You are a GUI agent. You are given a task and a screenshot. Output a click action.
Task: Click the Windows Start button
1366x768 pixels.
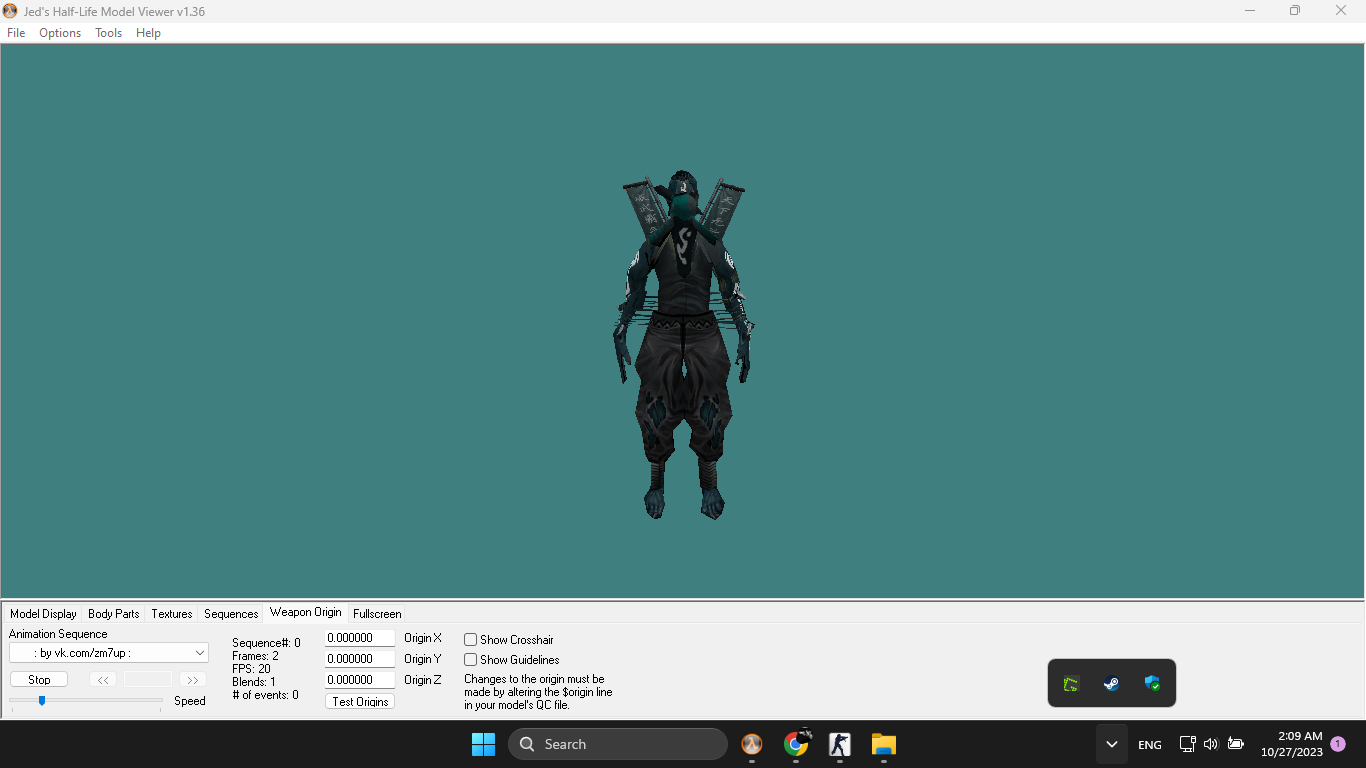click(483, 744)
